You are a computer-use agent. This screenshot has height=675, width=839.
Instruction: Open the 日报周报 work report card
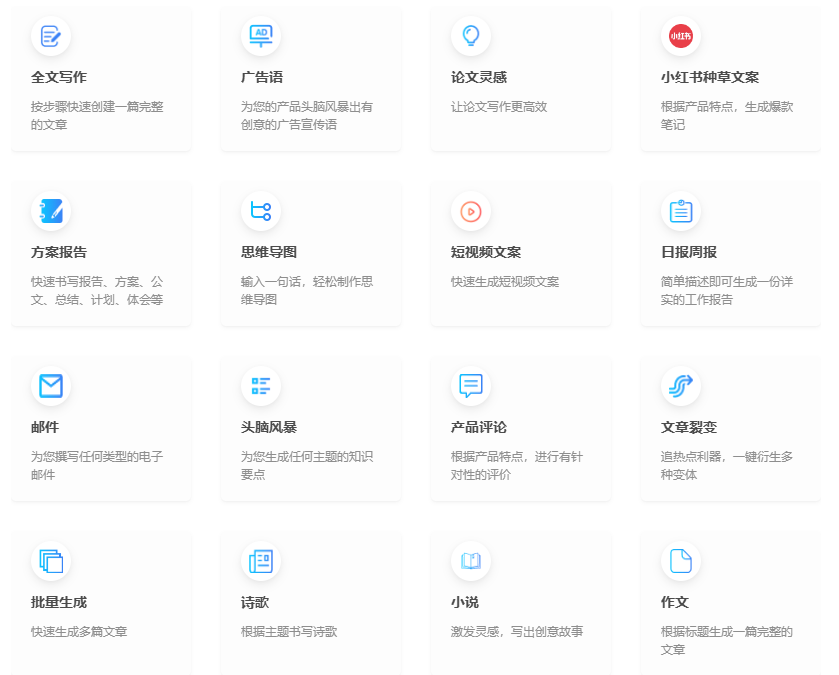coord(730,250)
